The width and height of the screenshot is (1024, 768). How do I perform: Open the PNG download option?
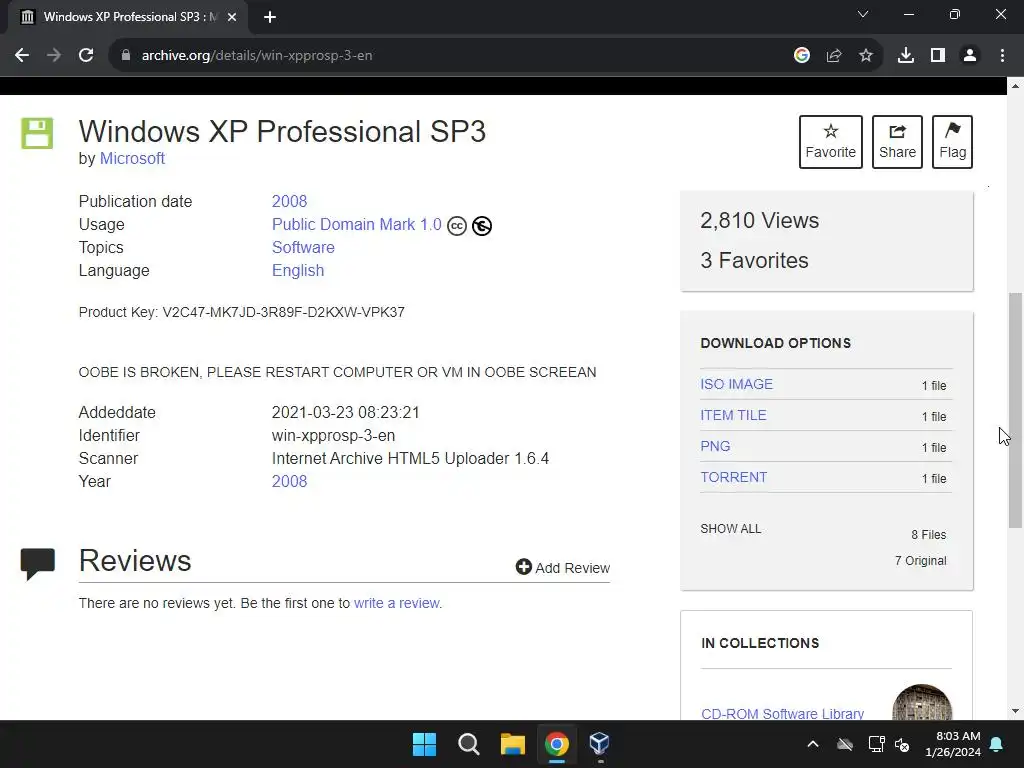[715, 446]
